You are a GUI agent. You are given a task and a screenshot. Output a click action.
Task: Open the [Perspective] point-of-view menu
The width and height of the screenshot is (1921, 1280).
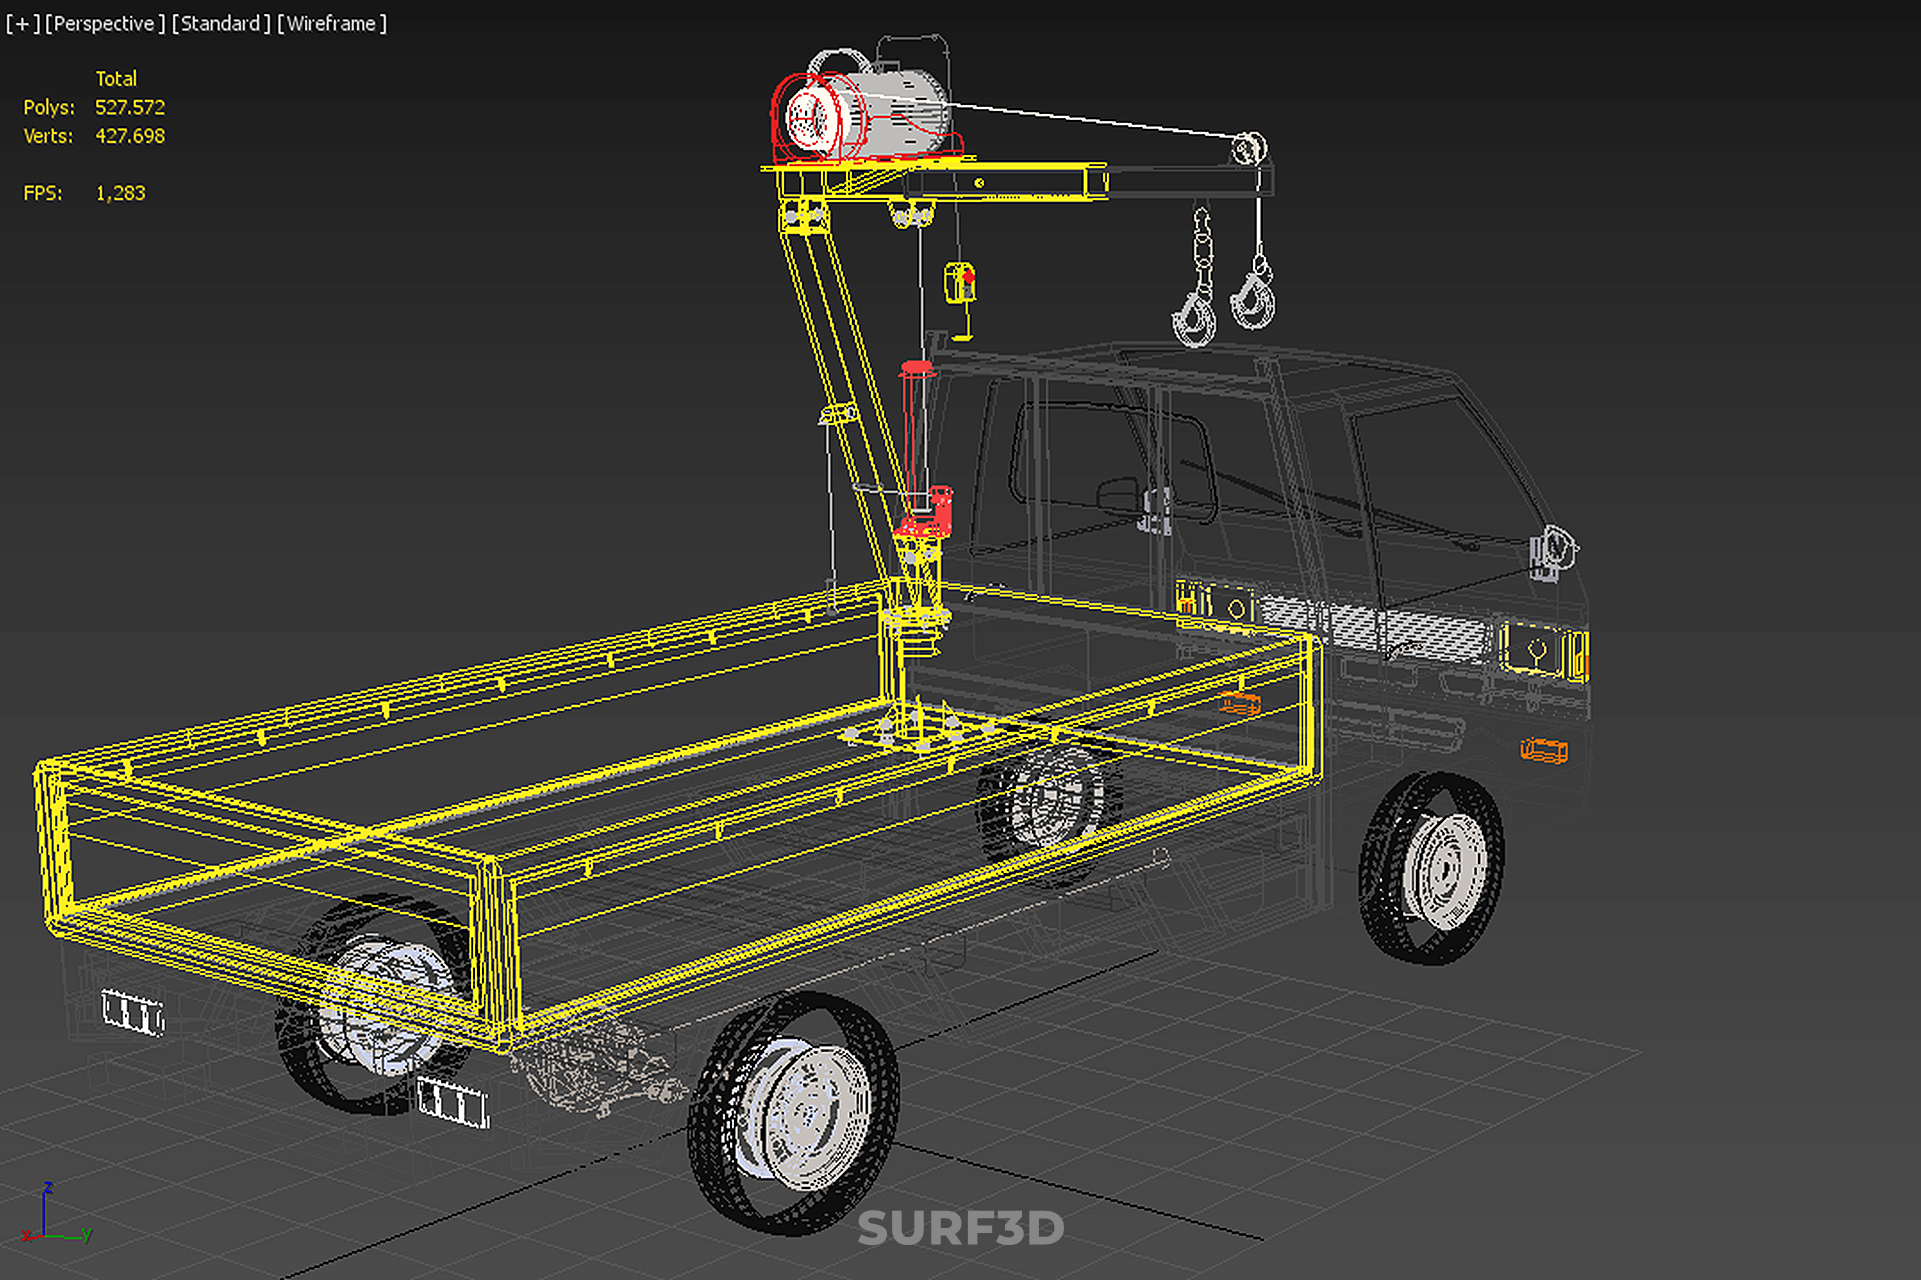click(105, 23)
